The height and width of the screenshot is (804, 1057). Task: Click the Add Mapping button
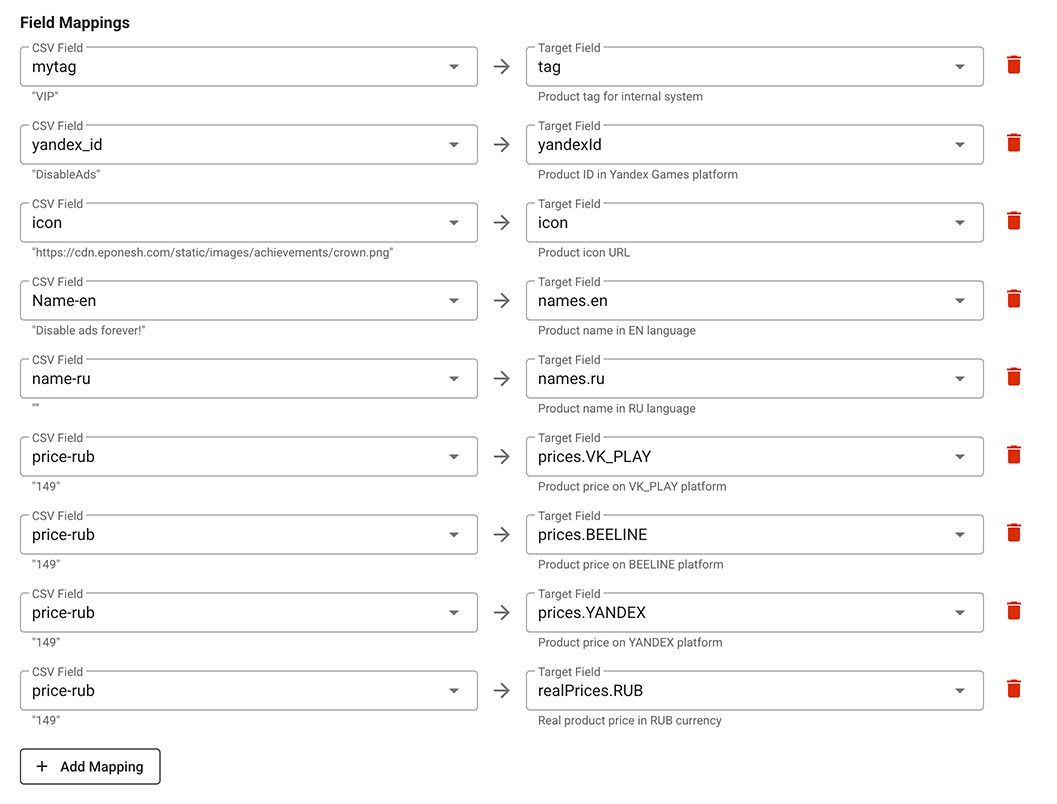(x=90, y=767)
